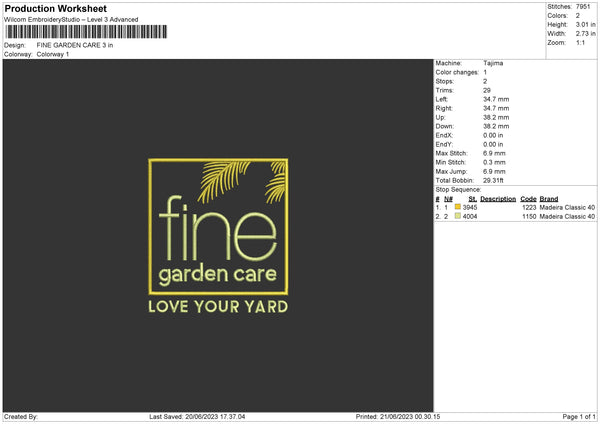Click the 'Code' column header
Screen dimensions: 600x424
coord(528,199)
